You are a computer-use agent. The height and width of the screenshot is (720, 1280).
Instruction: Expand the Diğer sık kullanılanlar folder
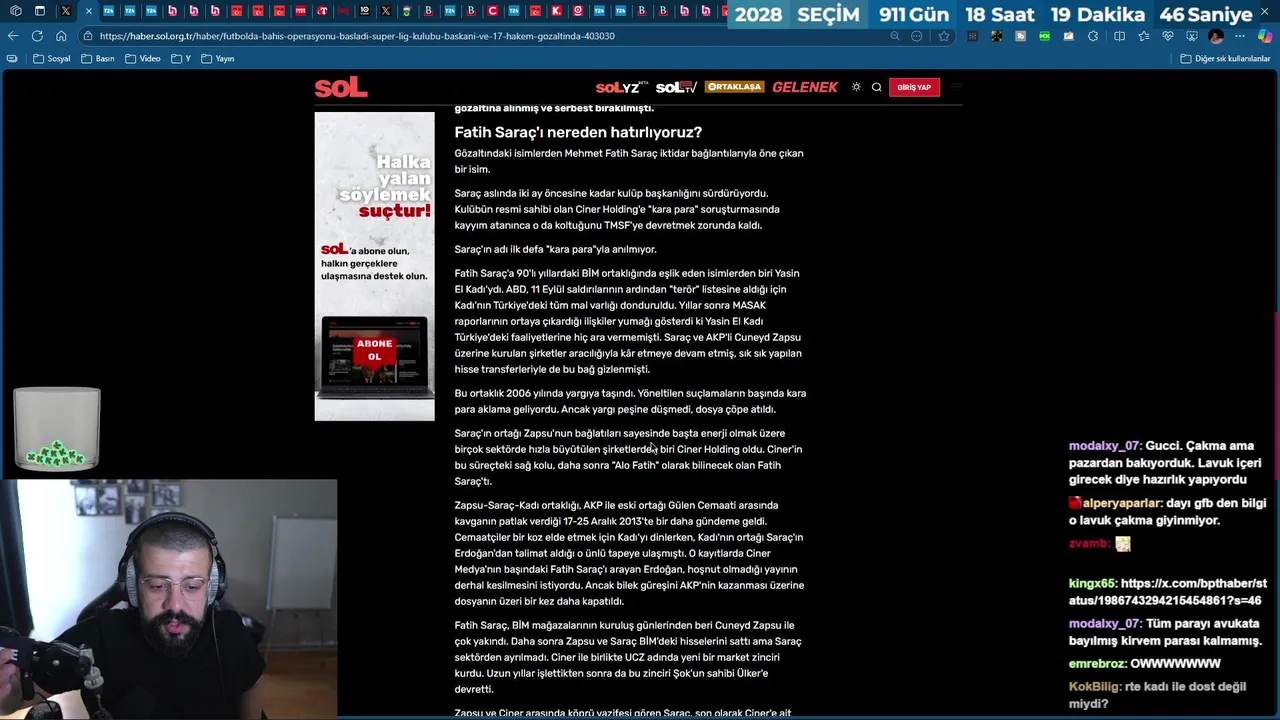click(x=1225, y=58)
